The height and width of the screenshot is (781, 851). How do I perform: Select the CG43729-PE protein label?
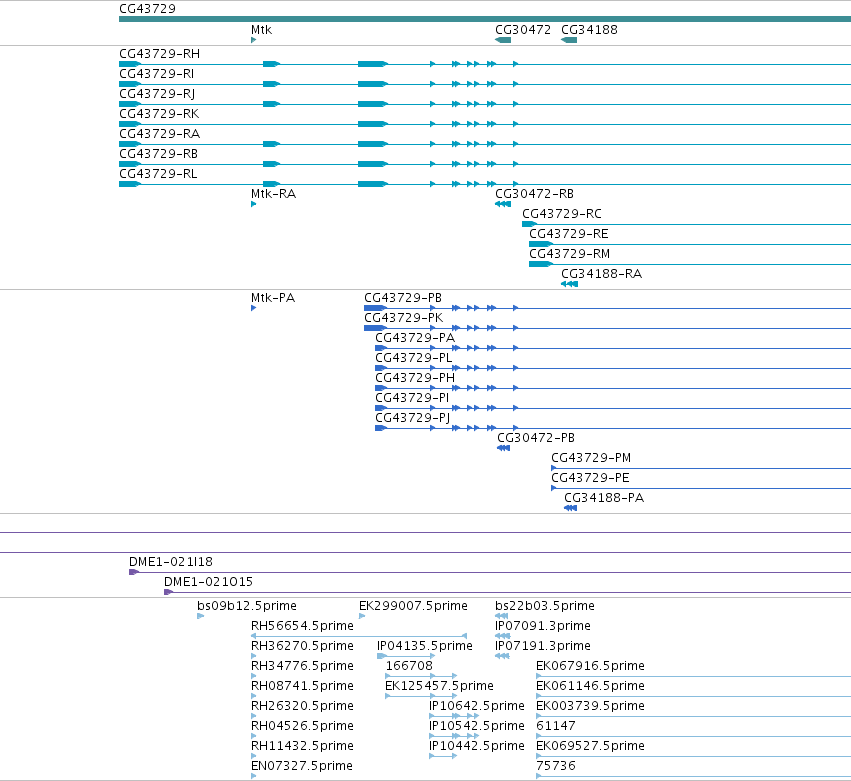coord(590,479)
